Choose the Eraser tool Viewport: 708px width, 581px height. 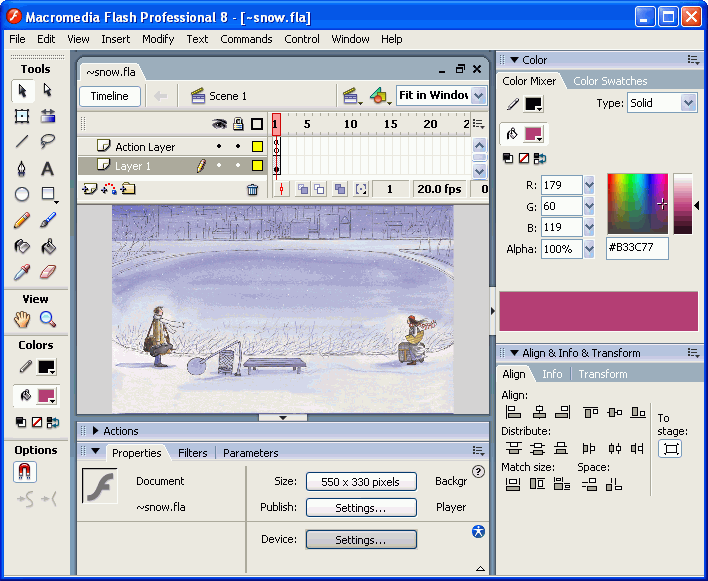pos(47,272)
